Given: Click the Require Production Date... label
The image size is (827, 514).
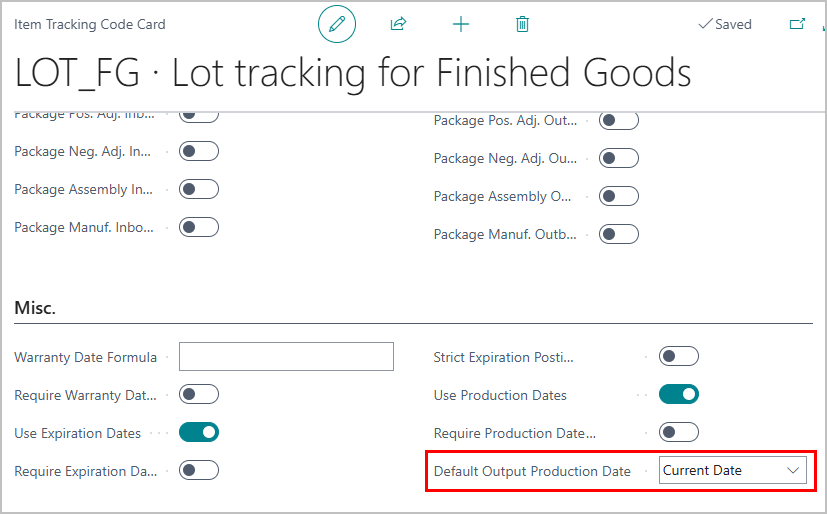Looking at the screenshot, I should pos(515,433).
